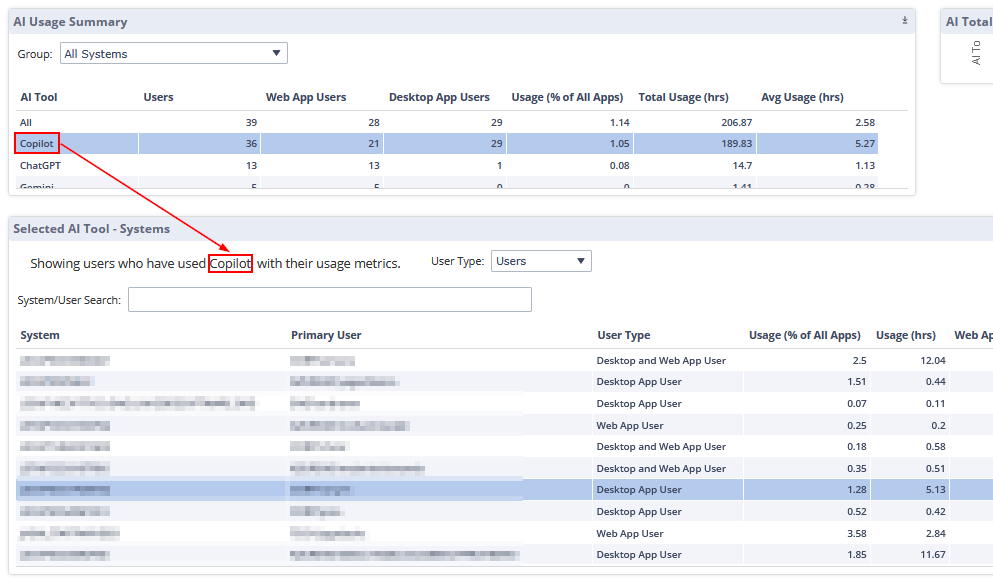Sort systems table by Usage (hrs) column
Image resolution: width=993 pixels, height=584 pixels.
point(905,335)
